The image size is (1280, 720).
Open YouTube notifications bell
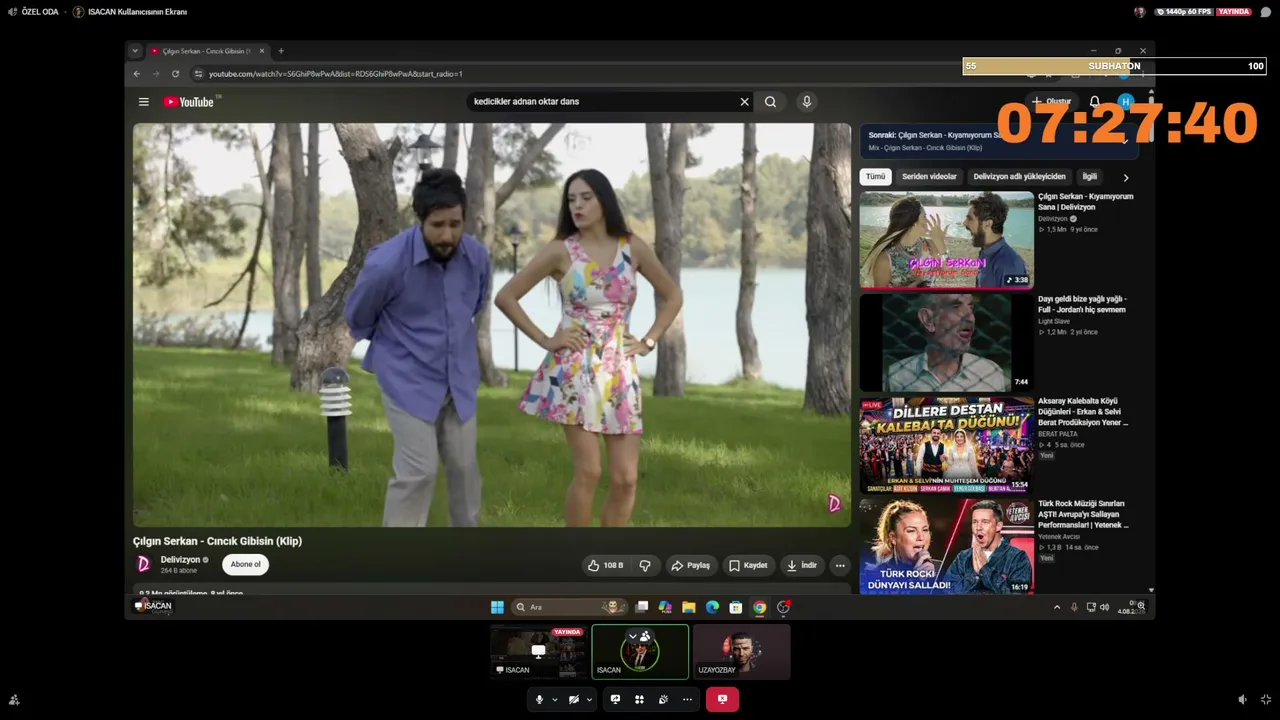point(1095,102)
